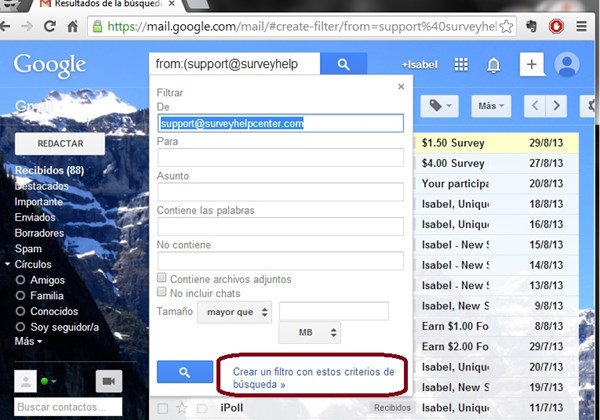
Task: Expand the Más sidebar menu
Action: click(28, 341)
